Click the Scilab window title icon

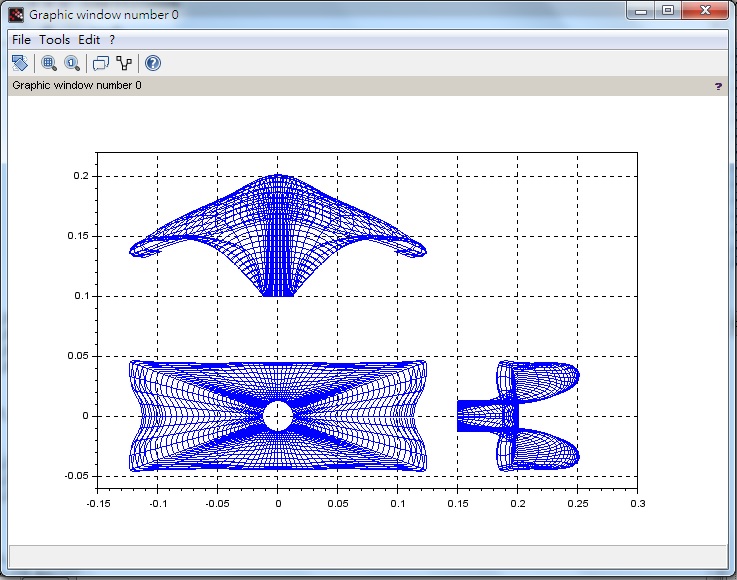[16, 15]
